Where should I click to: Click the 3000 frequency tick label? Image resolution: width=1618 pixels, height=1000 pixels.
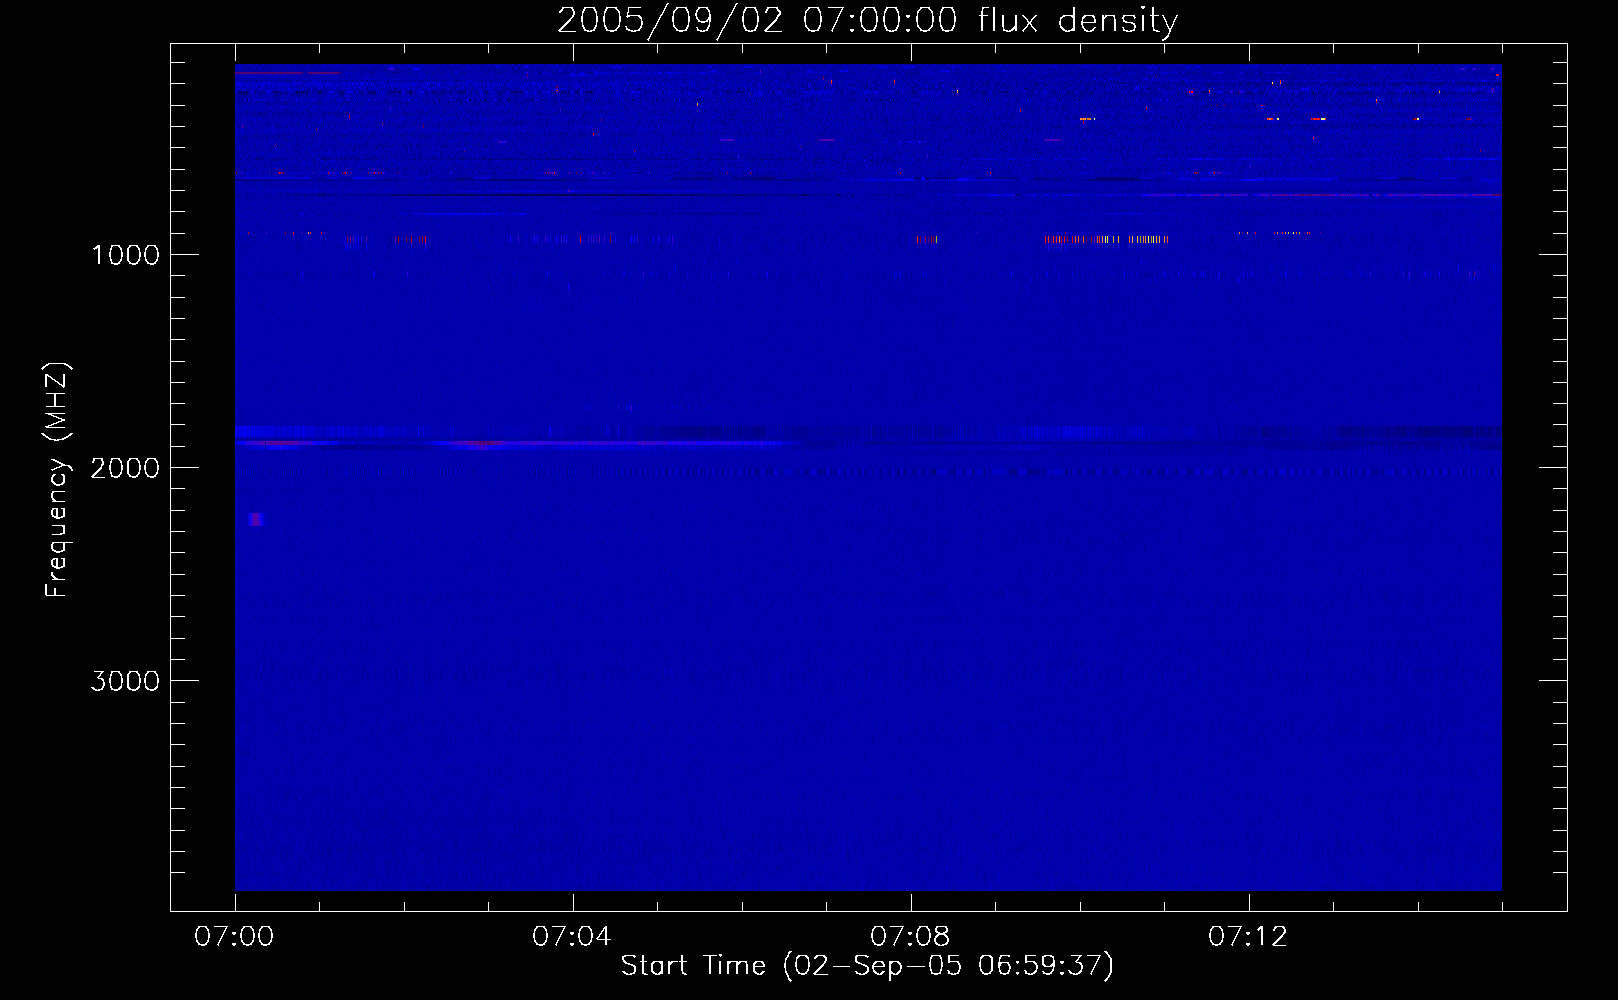(x=125, y=681)
